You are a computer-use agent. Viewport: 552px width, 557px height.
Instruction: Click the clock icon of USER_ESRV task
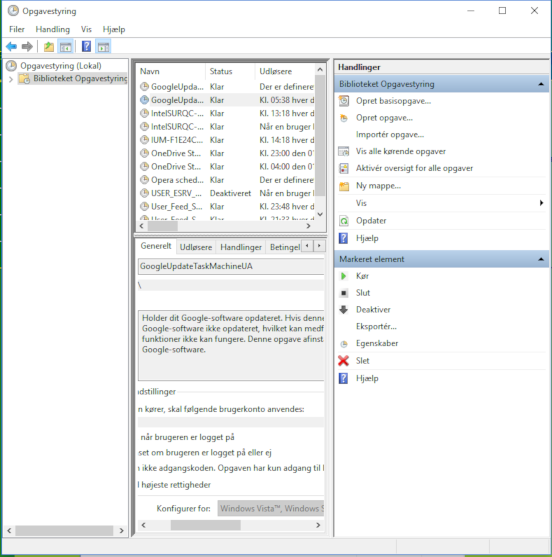coord(144,193)
